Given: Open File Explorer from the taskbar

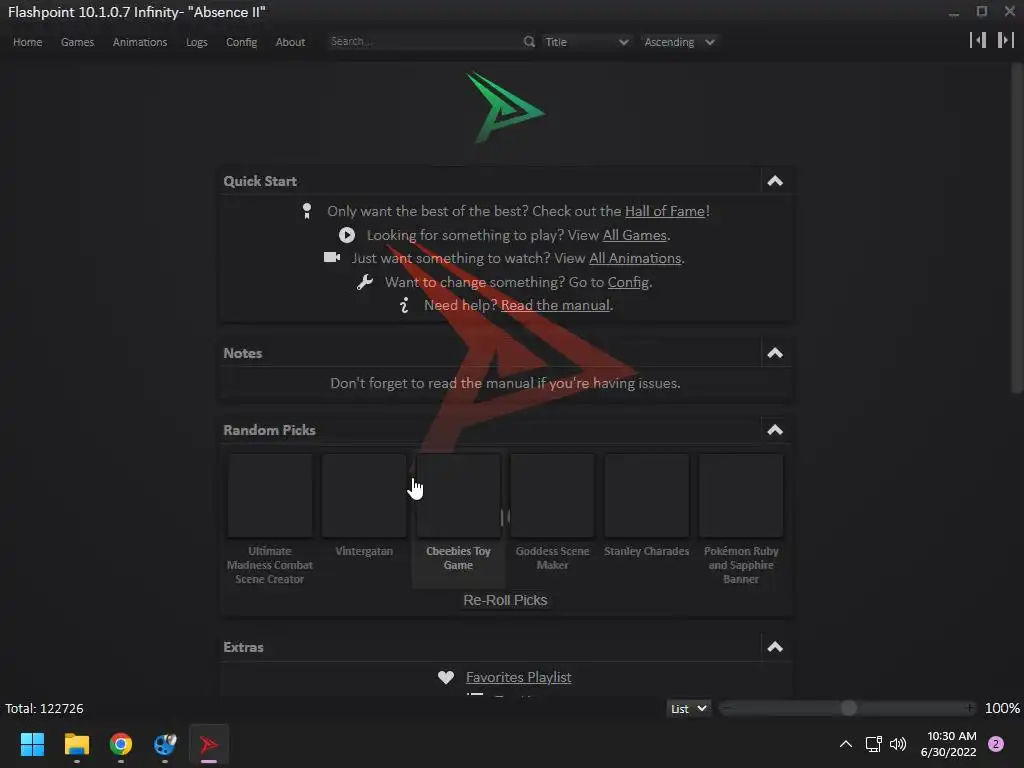Looking at the screenshot, I should tap(76, 744).
